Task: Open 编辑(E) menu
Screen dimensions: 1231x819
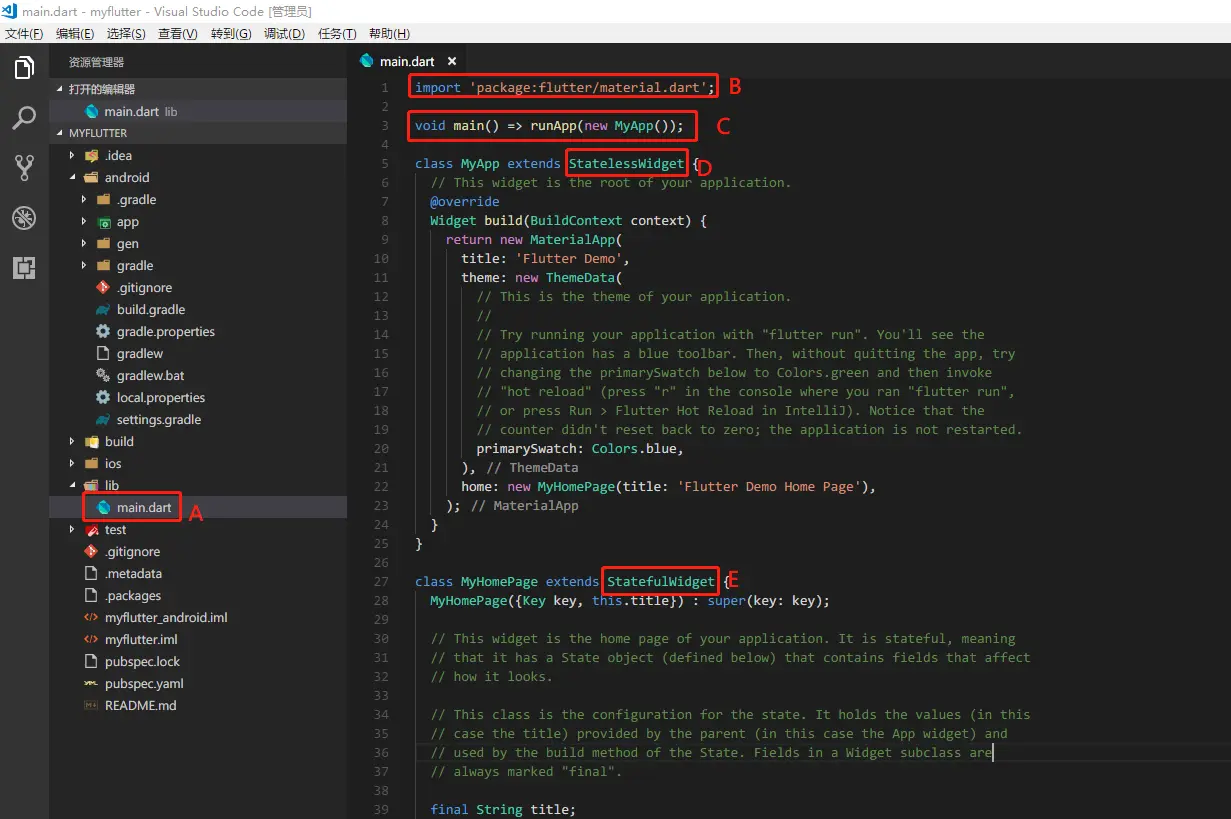Action: point(75,33)
